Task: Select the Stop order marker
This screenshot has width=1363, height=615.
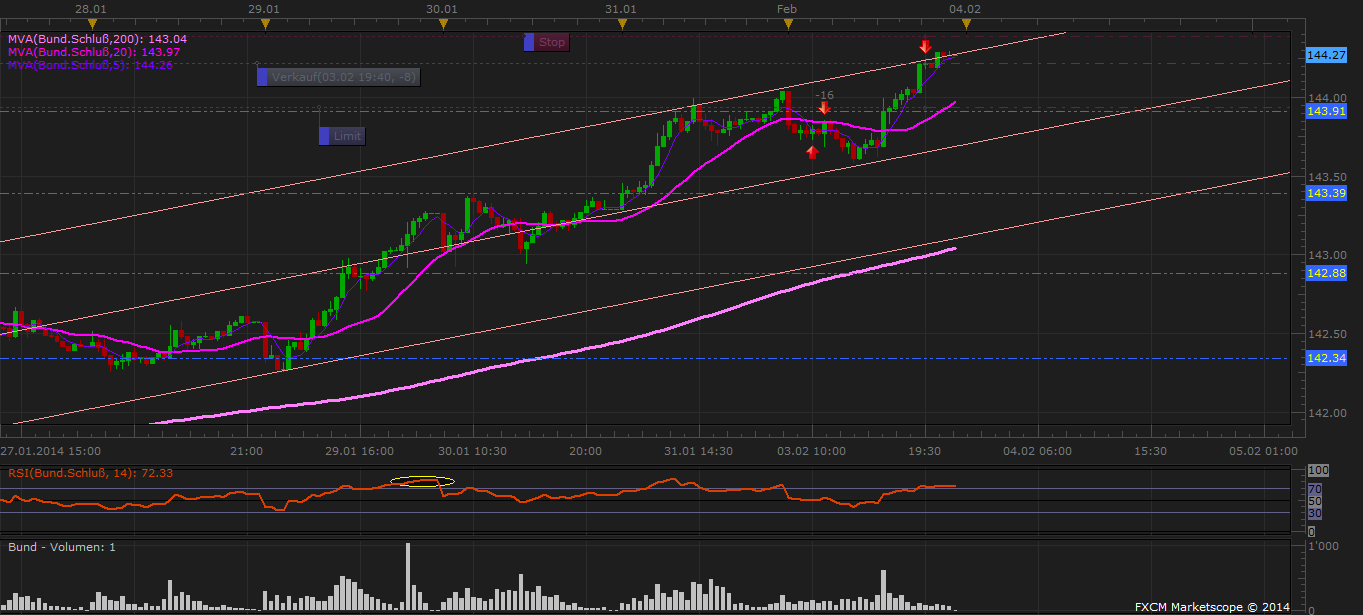Action: tap(546, 42)
